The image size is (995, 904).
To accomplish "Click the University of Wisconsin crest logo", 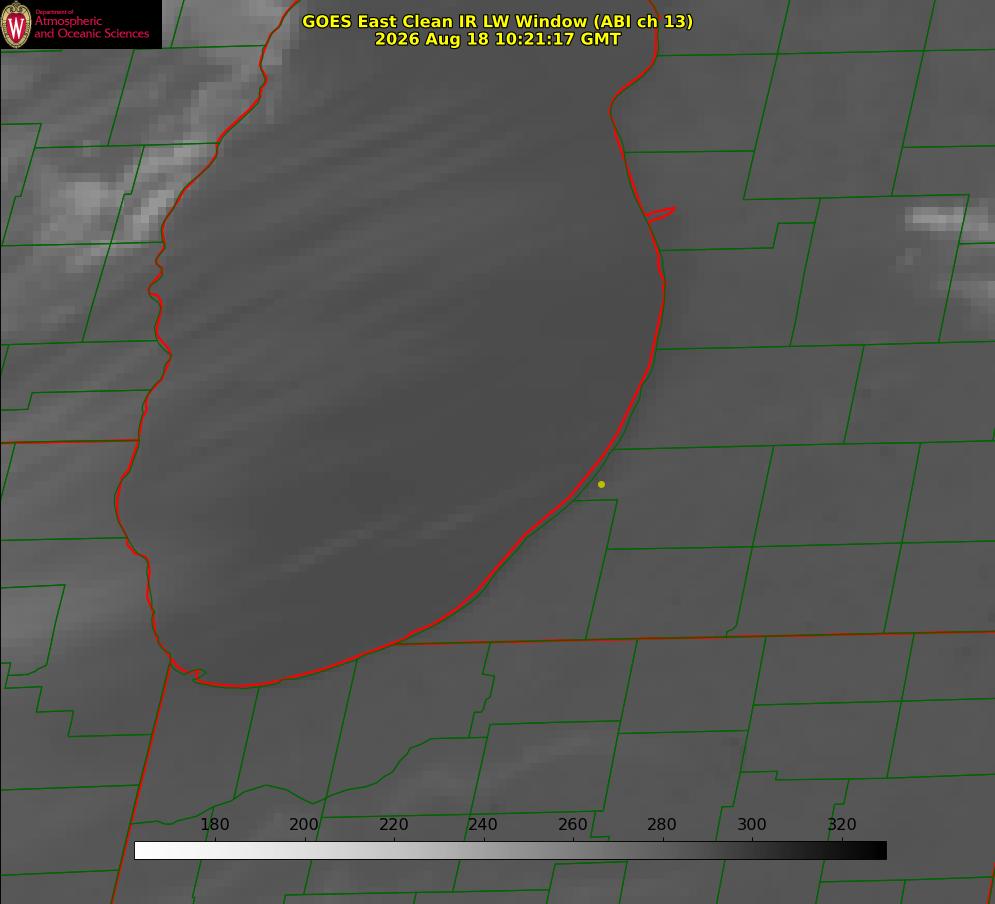I will point(16,24).
